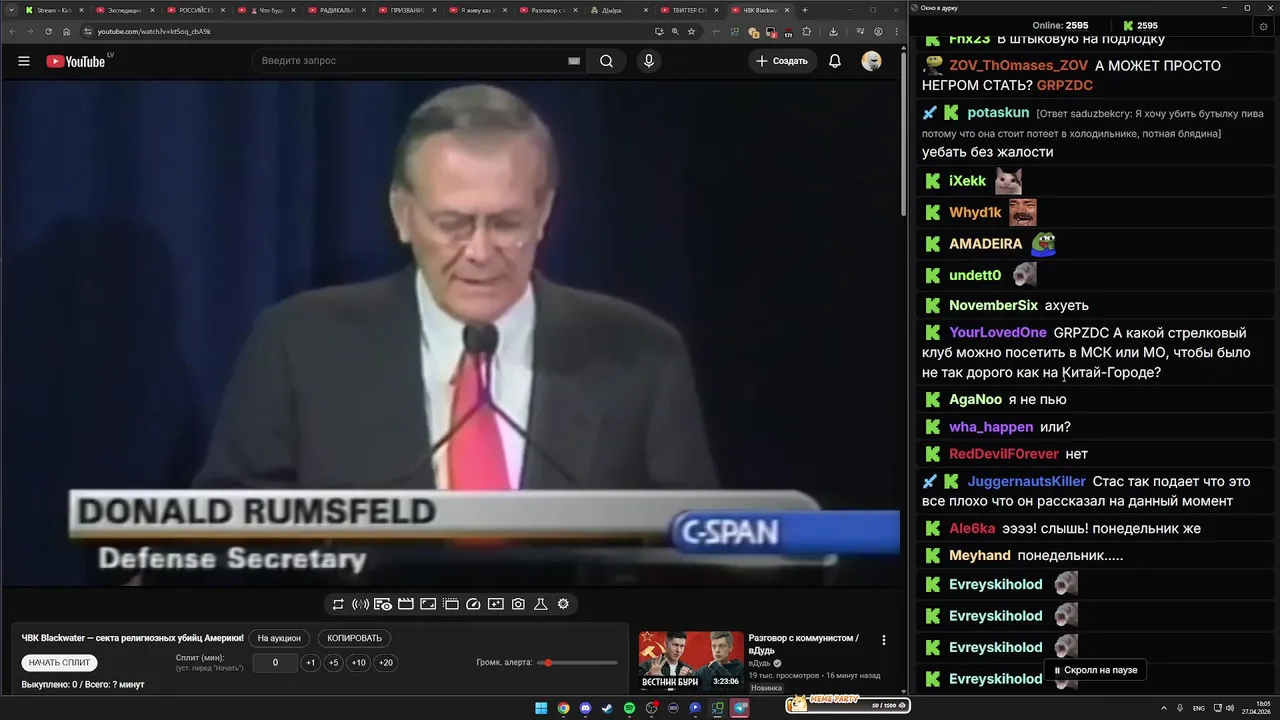Click the chat username potaskun

pos(998,112)
